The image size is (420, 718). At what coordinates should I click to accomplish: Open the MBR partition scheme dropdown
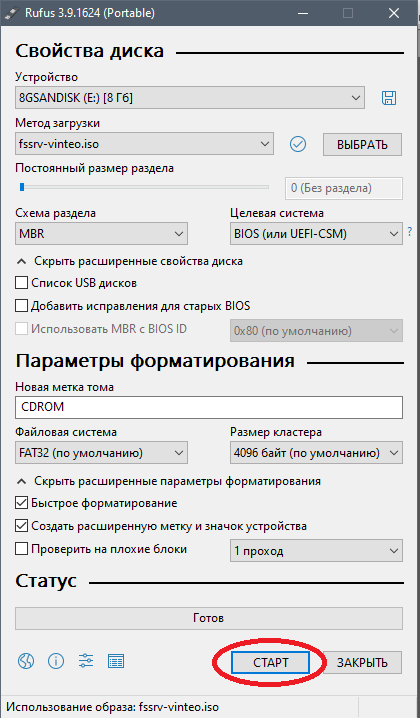[101, 234]
